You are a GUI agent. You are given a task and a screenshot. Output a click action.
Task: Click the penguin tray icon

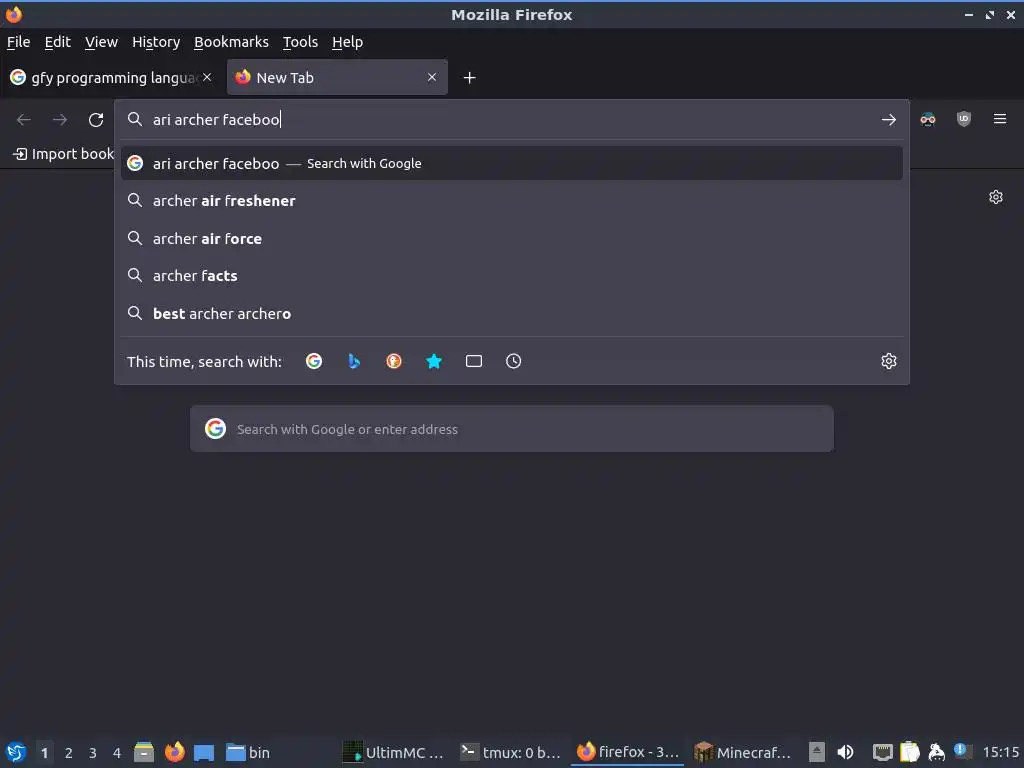tap(936, 752)
